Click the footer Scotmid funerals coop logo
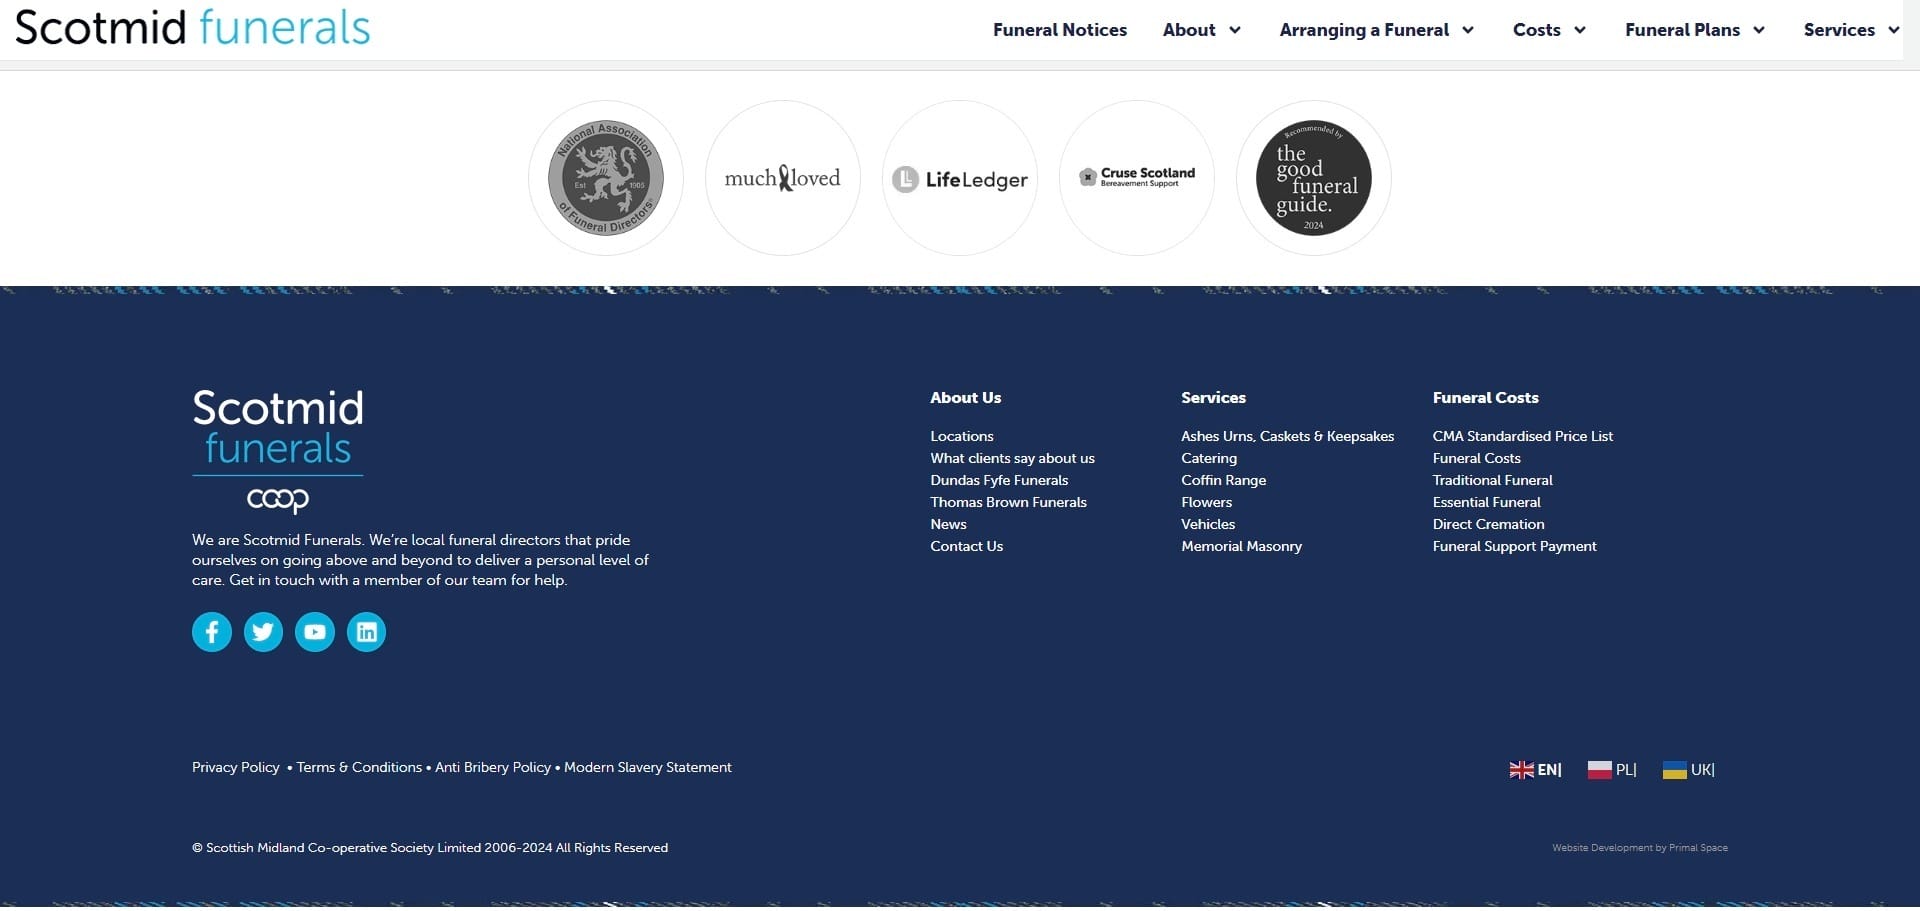Image resolution: width=1920 pixels, height=911 pixels. click(x=278, y=451)
